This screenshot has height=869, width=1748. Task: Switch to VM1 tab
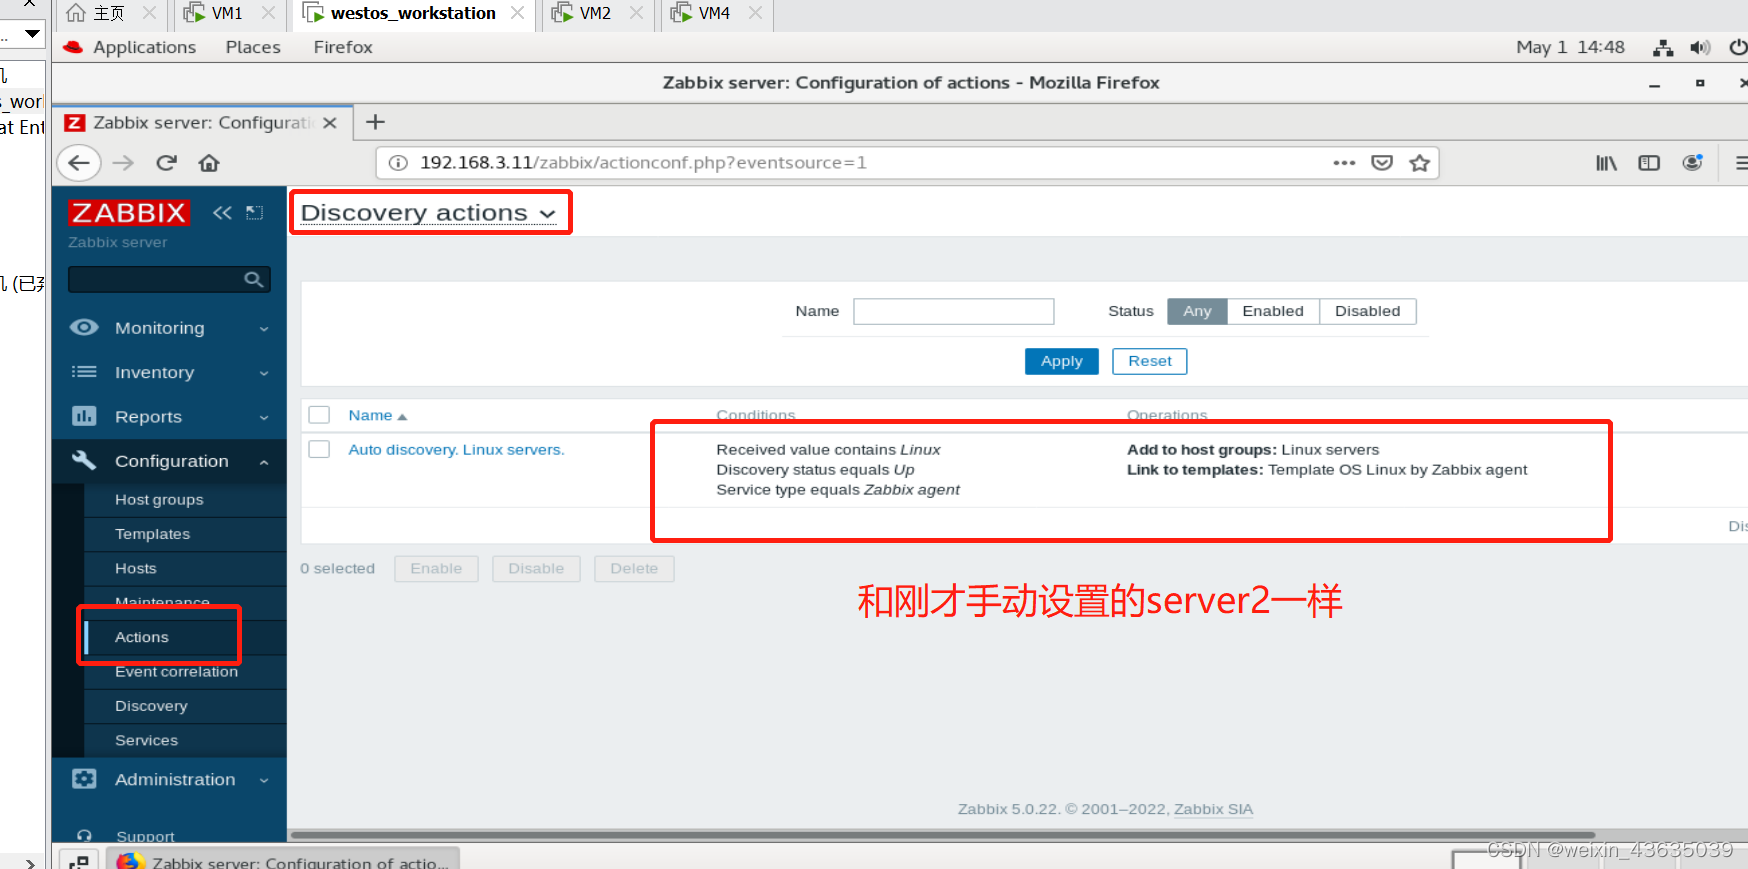[227, 13]
